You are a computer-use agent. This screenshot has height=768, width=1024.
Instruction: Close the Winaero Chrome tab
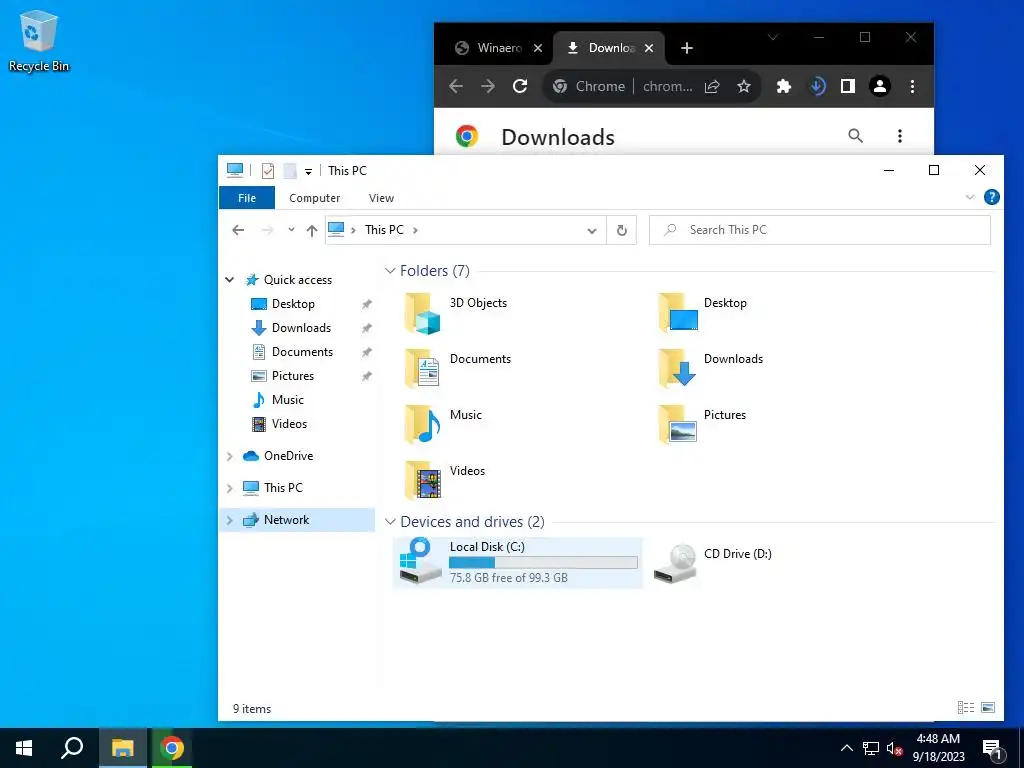click(537, 48)
